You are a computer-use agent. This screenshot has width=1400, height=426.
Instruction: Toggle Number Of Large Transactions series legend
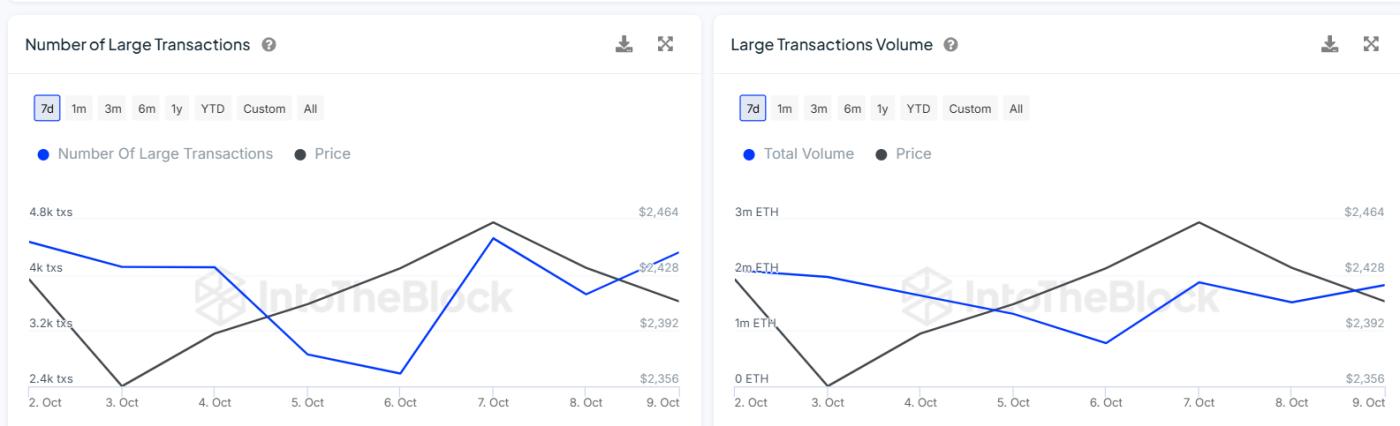pos(155,154)
